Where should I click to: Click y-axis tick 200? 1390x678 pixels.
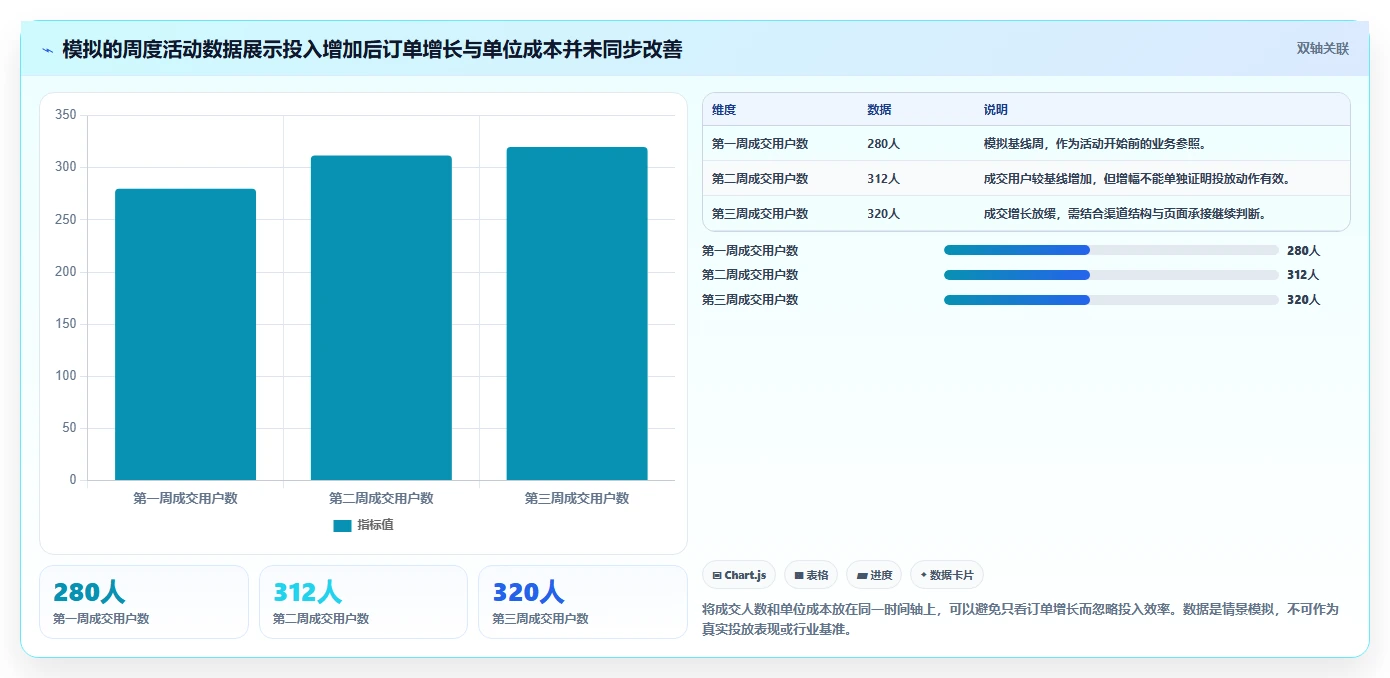pyautogui.click(x=66, y=271)
